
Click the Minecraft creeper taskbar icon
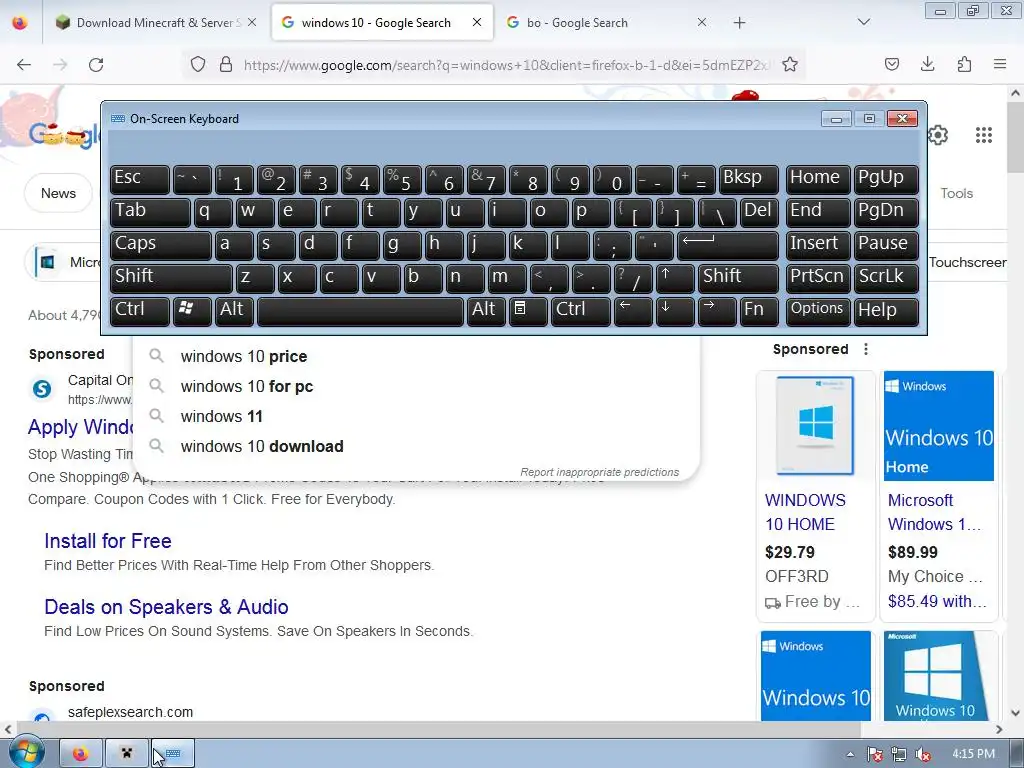(x=127, y=754)
